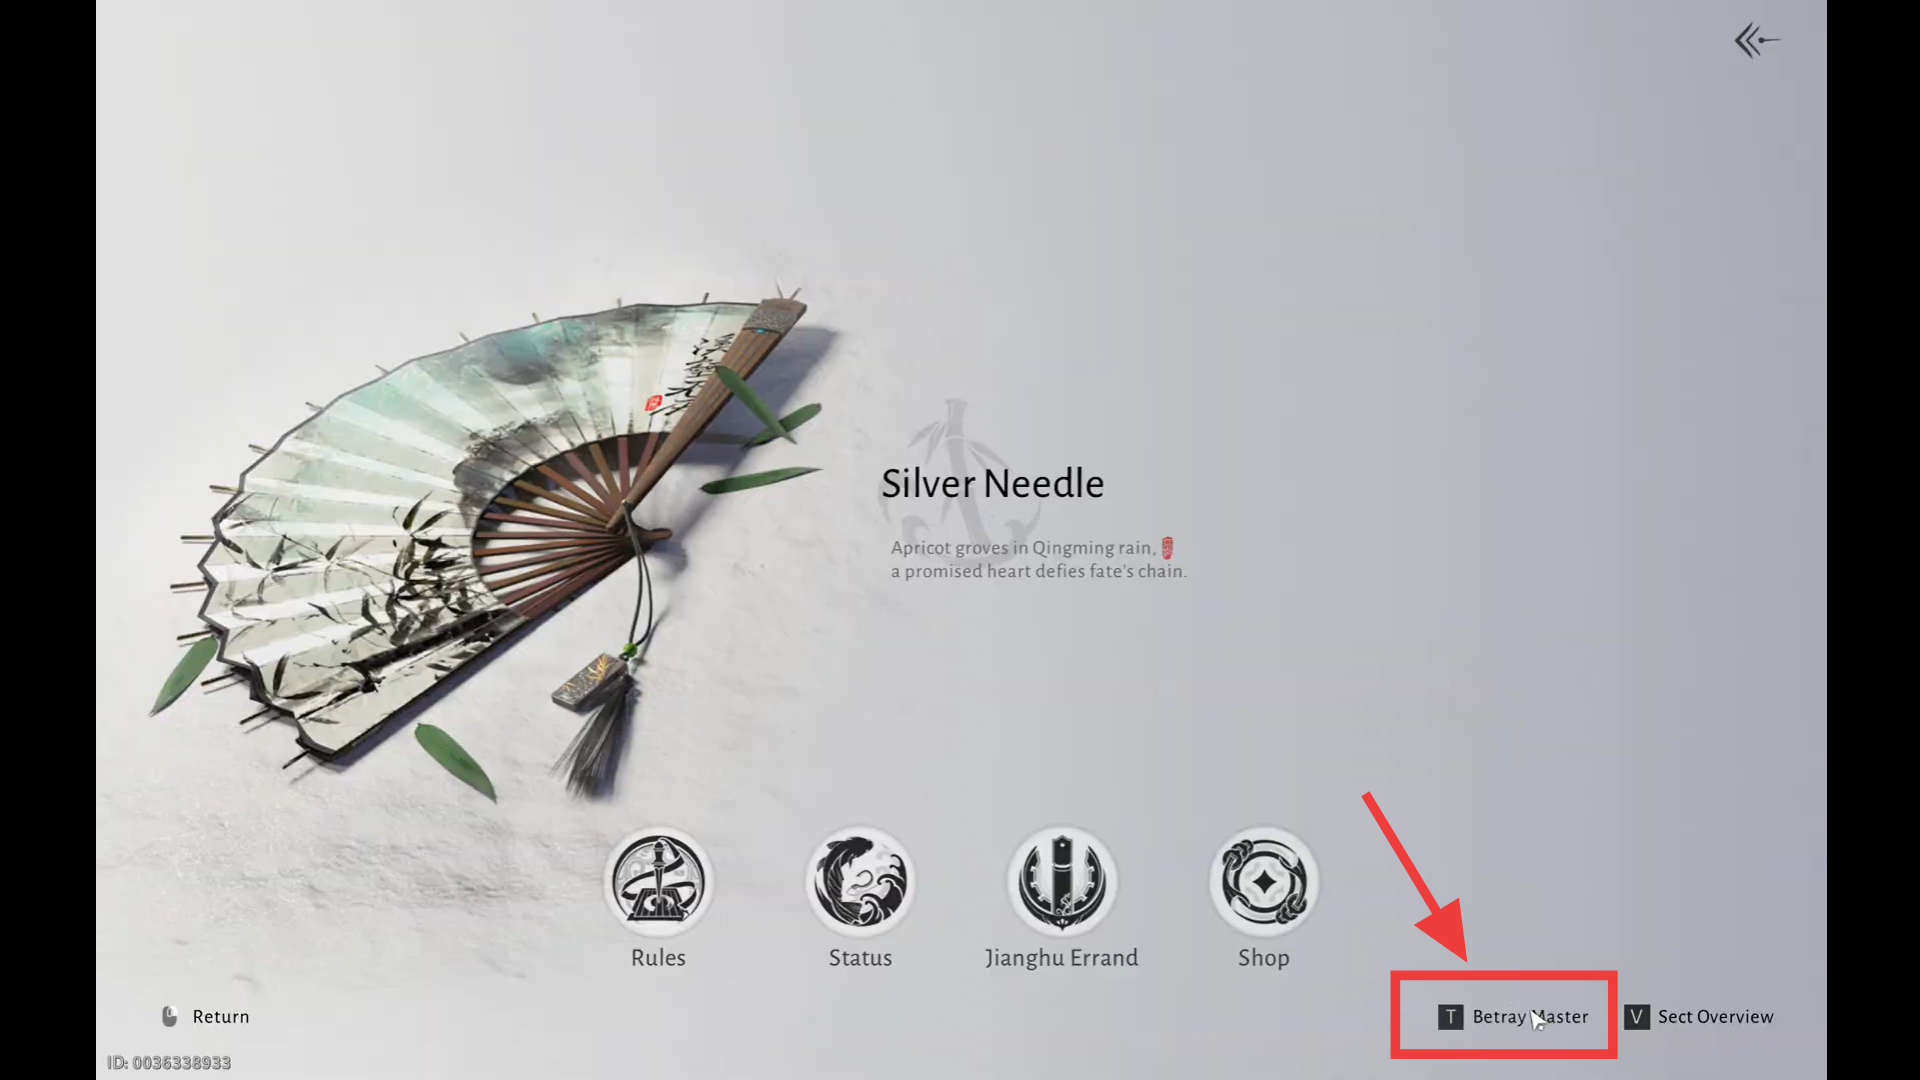Viewport: 1920px width, 1080px height.
Task: Select the Status text label
Action: point(860,957)
